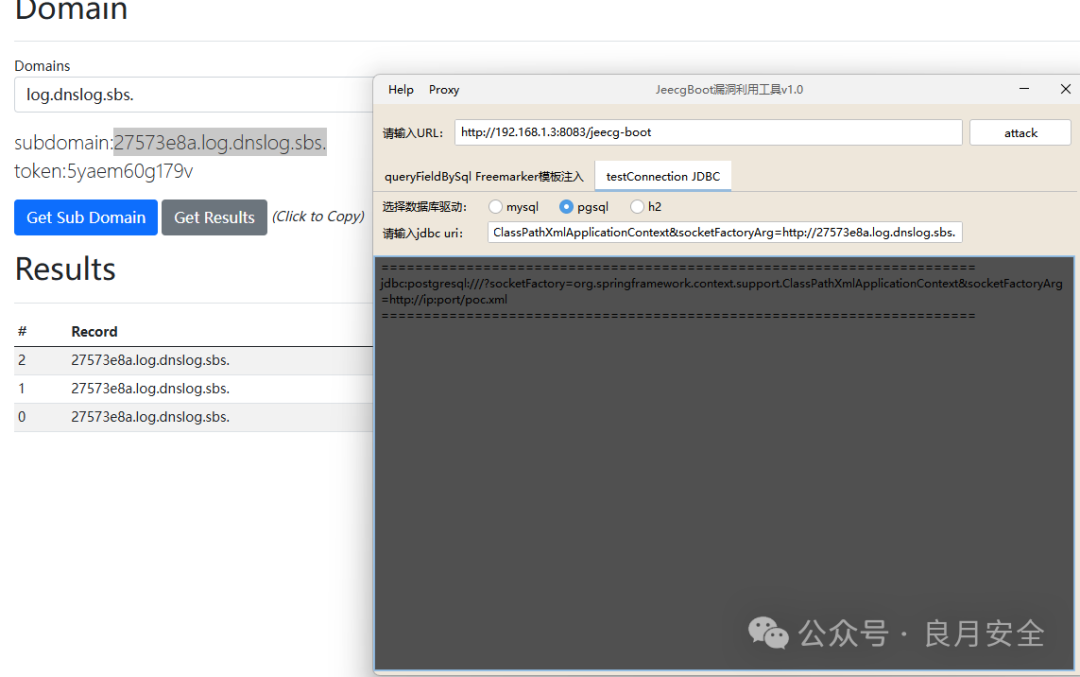The height and width of the screenshot is (677, 1080).
Task: Click the jdbc uri input field
Action: pyautogui.click(x=725, y=233)
